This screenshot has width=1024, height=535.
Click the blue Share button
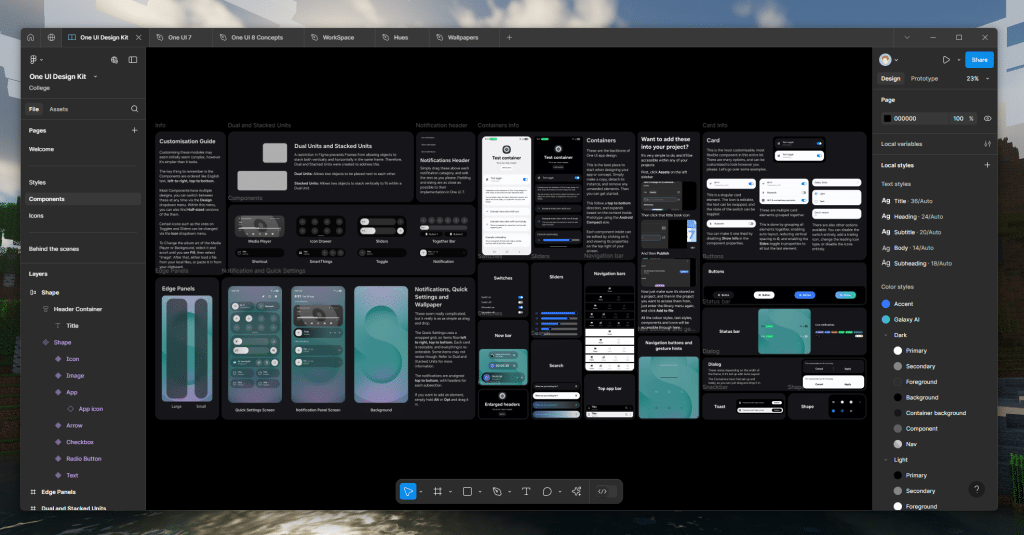click(979, 59)
